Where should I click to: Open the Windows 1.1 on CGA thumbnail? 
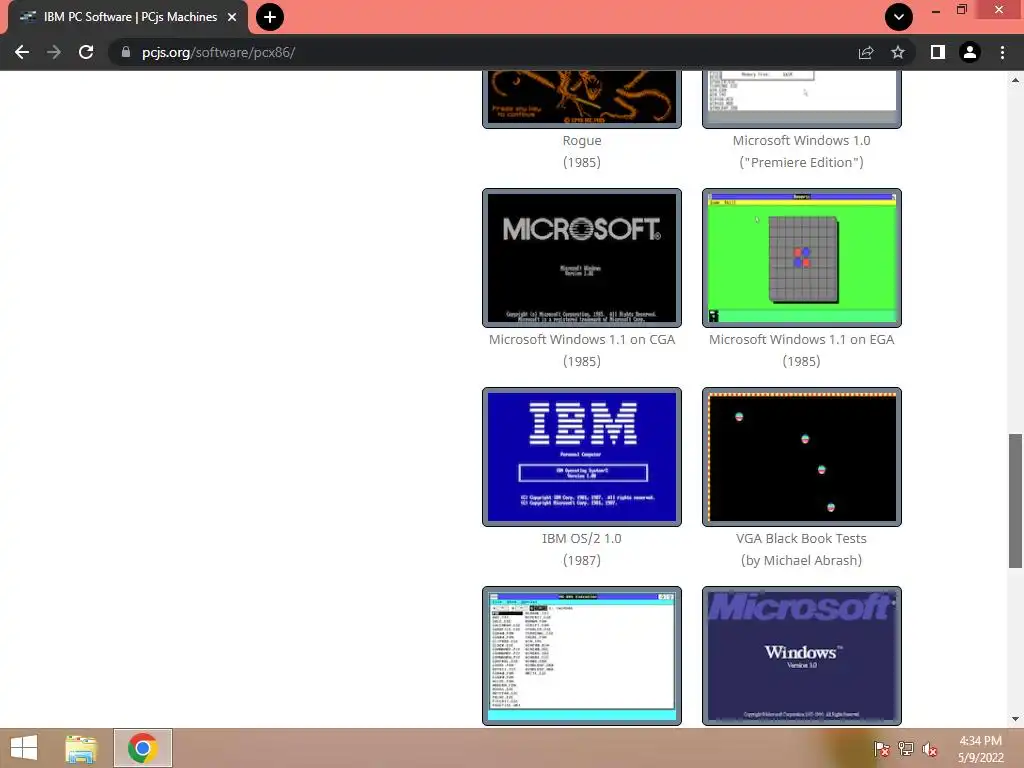(x=582, y=258)
